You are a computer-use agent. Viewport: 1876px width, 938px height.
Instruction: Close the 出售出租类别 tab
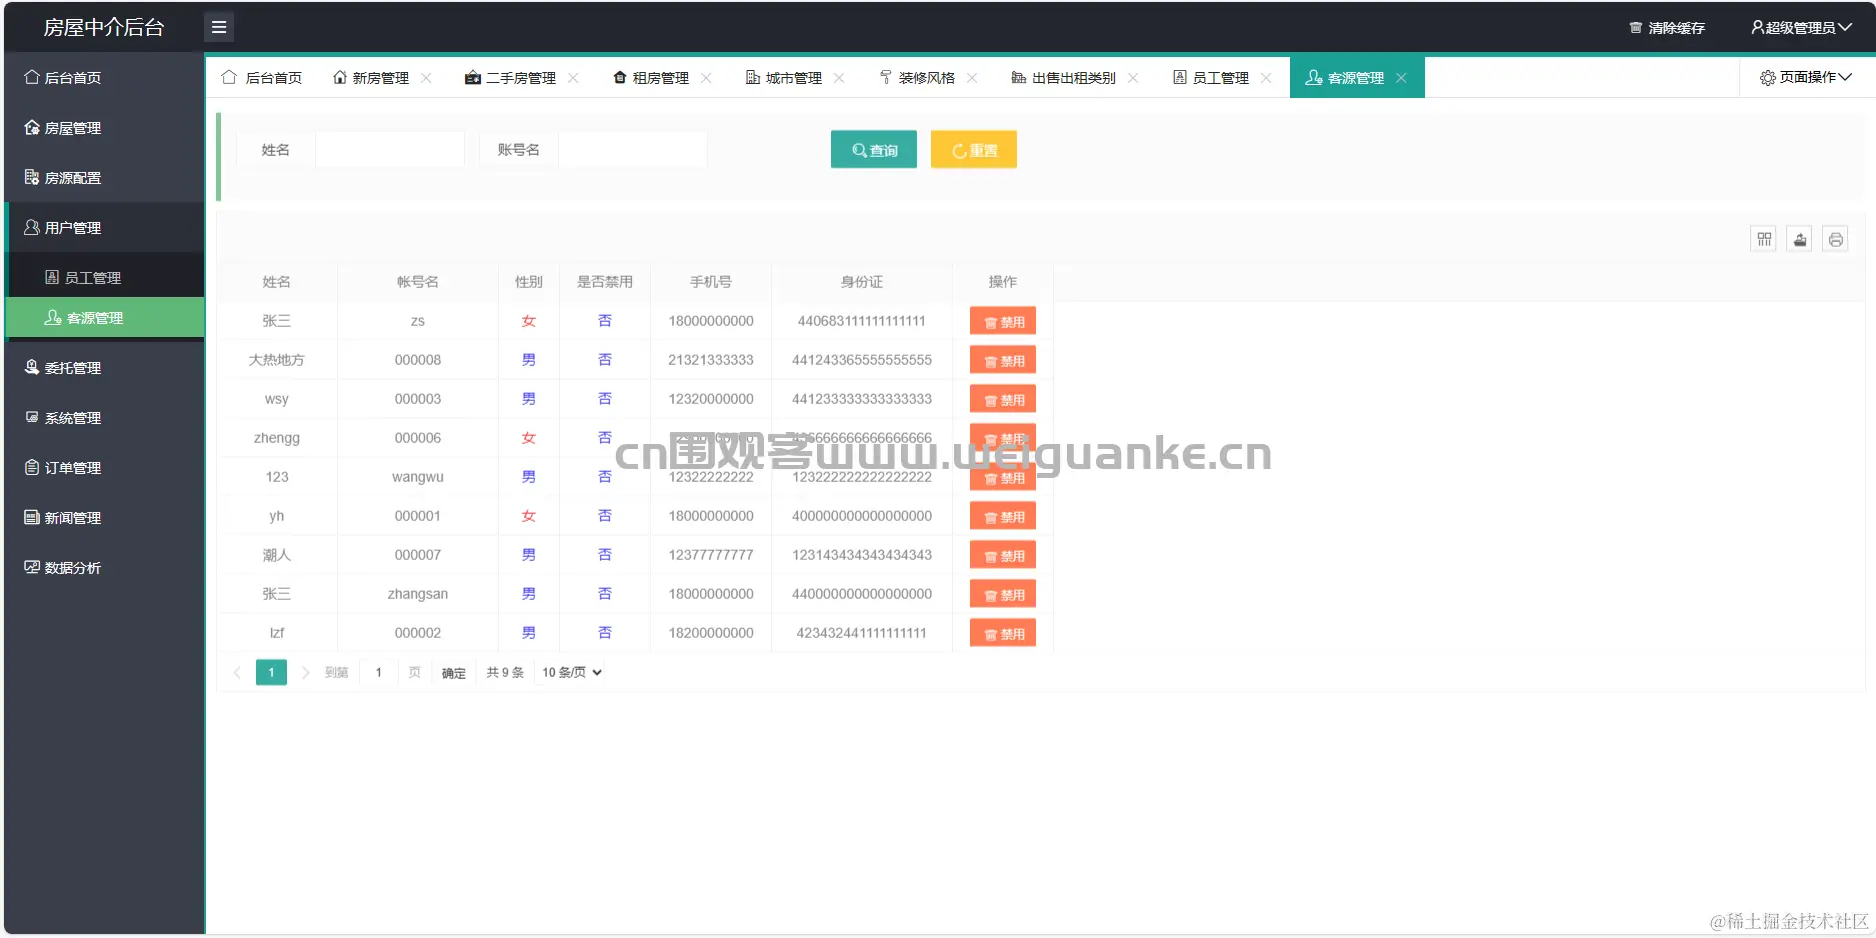click(x=1133, y=78)
